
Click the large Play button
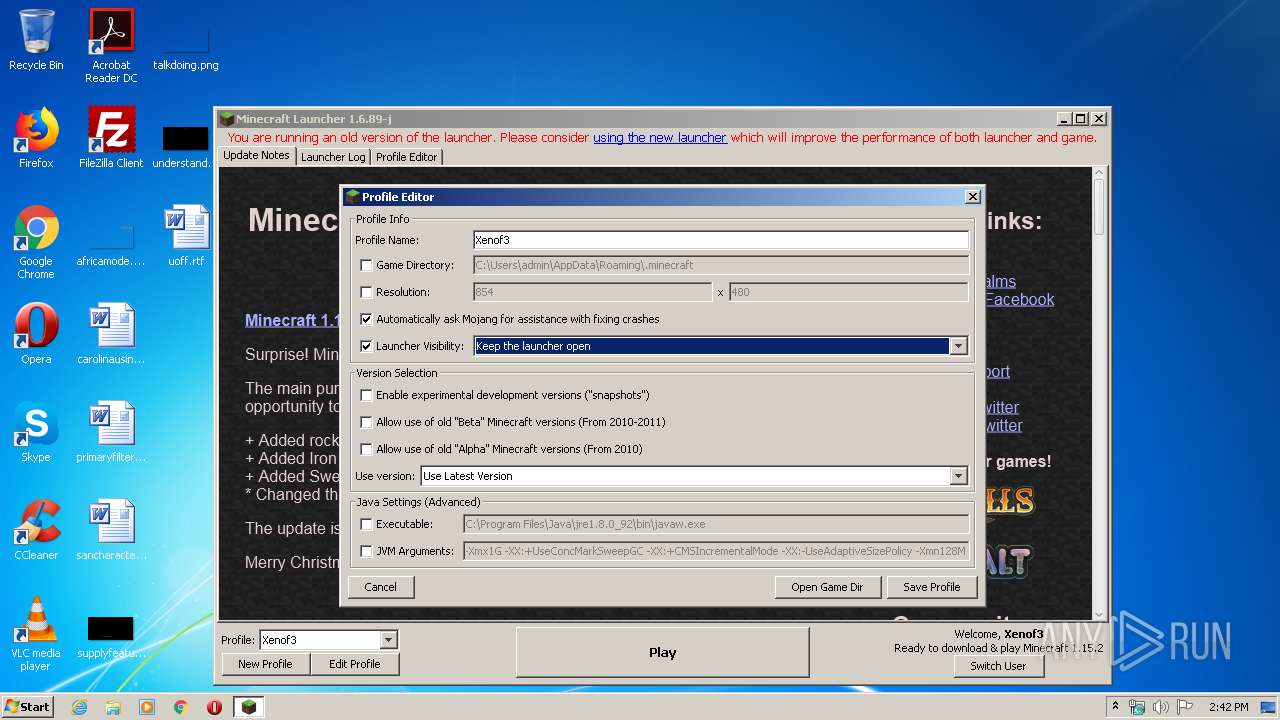662,652
